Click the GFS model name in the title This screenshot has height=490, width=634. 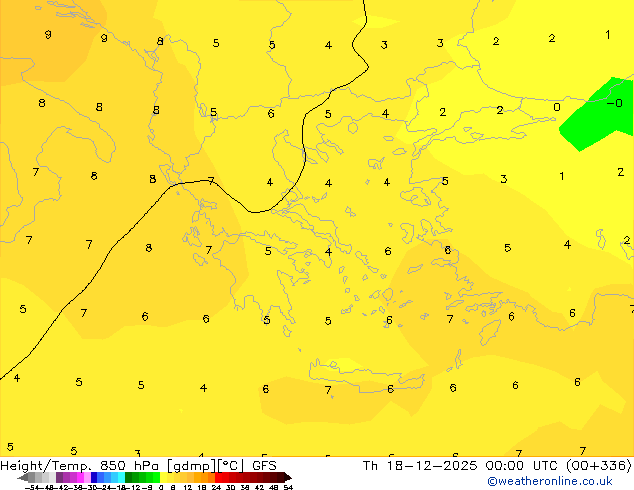(x=264, y=466)
